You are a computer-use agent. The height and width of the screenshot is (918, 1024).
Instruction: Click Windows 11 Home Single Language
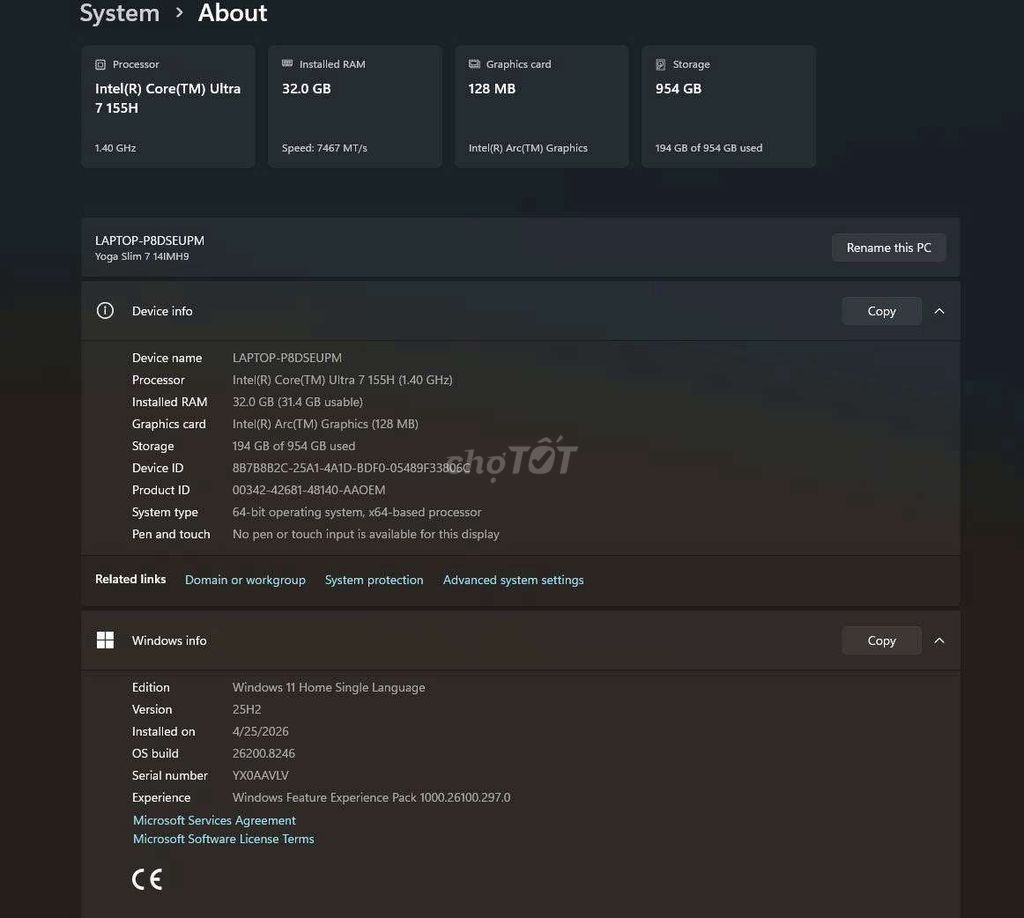(328, 688)
